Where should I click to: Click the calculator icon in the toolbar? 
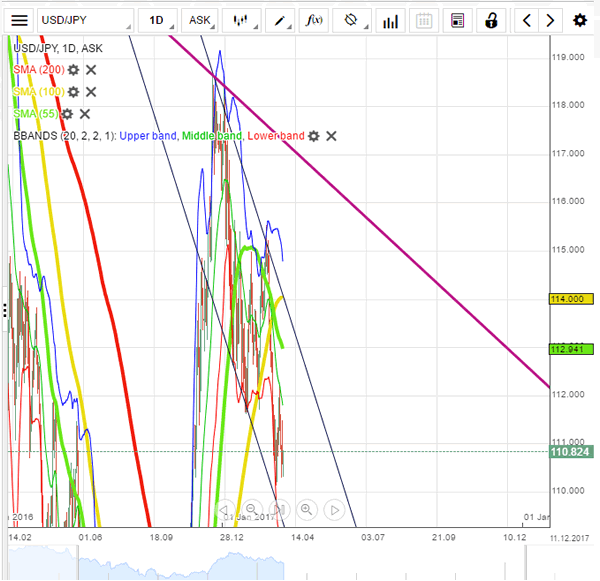pyautogui.click(x=457, y=20)
